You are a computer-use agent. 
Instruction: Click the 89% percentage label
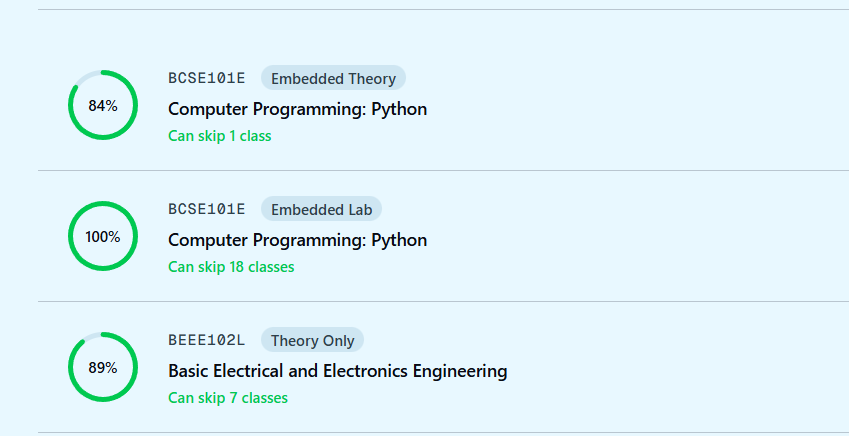(x=103, y=367)
